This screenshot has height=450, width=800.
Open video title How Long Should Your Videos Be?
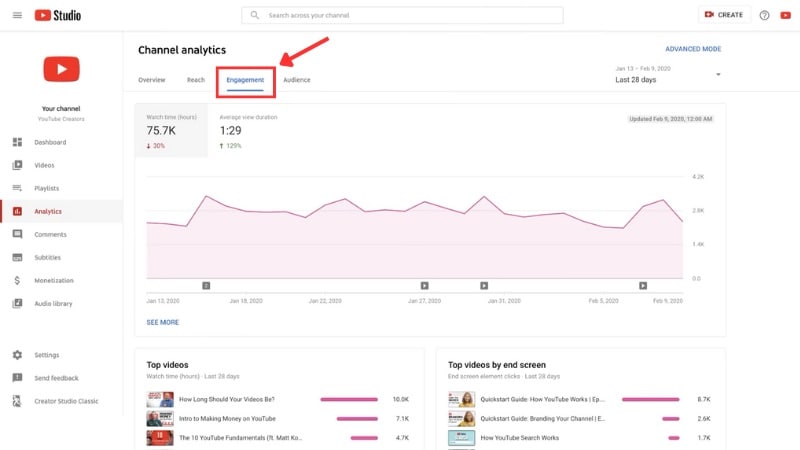[x=227, y=399]
